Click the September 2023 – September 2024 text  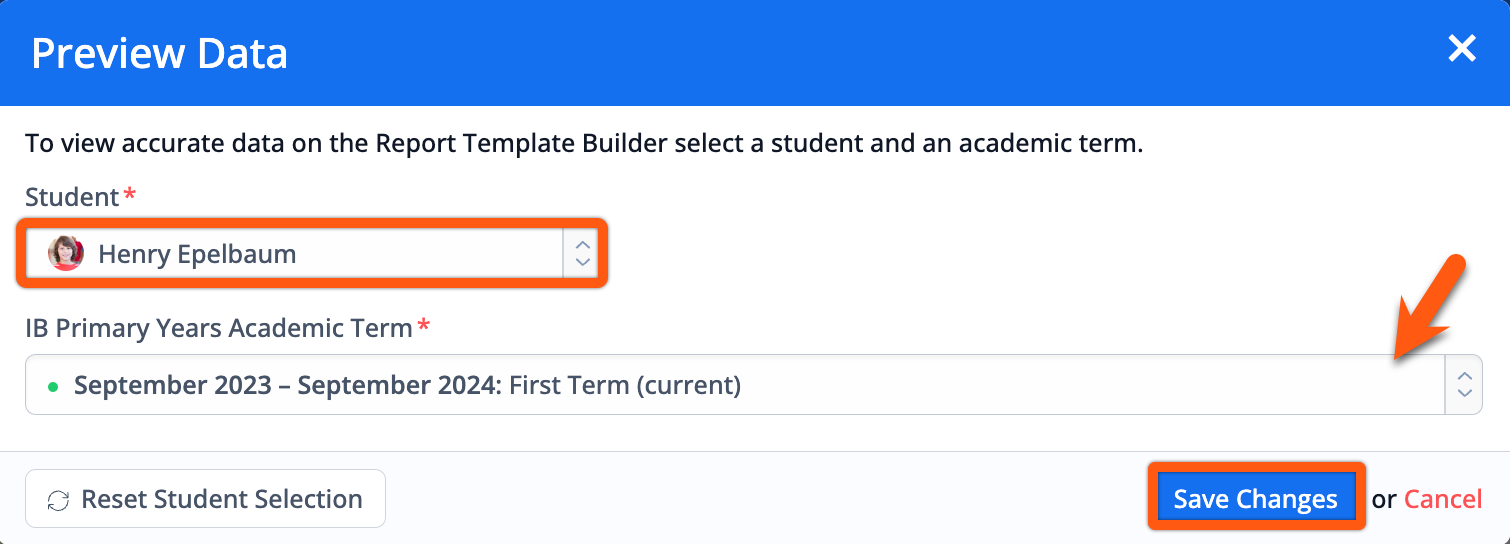[x=288, y=385]
